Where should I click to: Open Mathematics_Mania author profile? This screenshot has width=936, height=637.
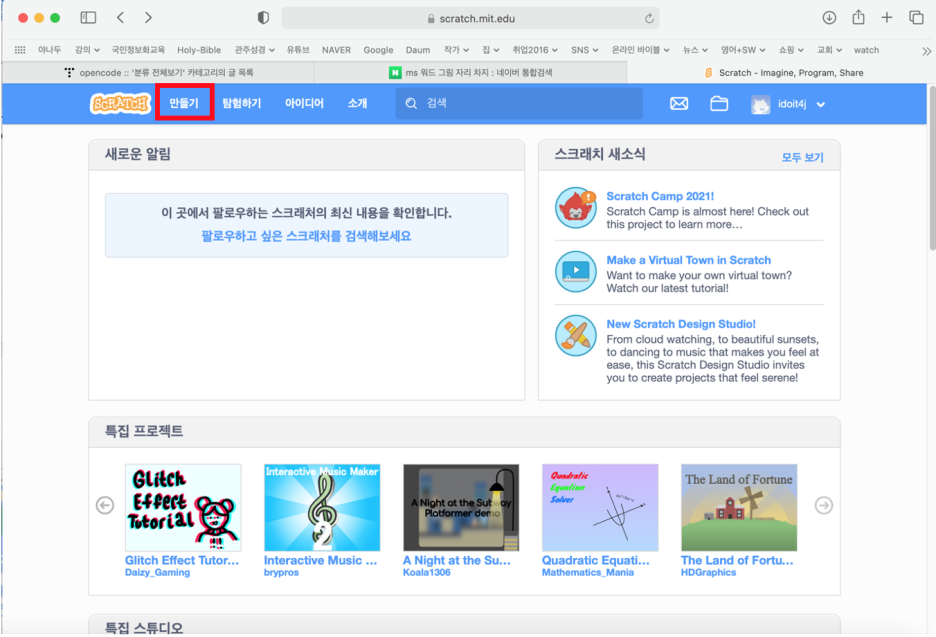[588, 573]
